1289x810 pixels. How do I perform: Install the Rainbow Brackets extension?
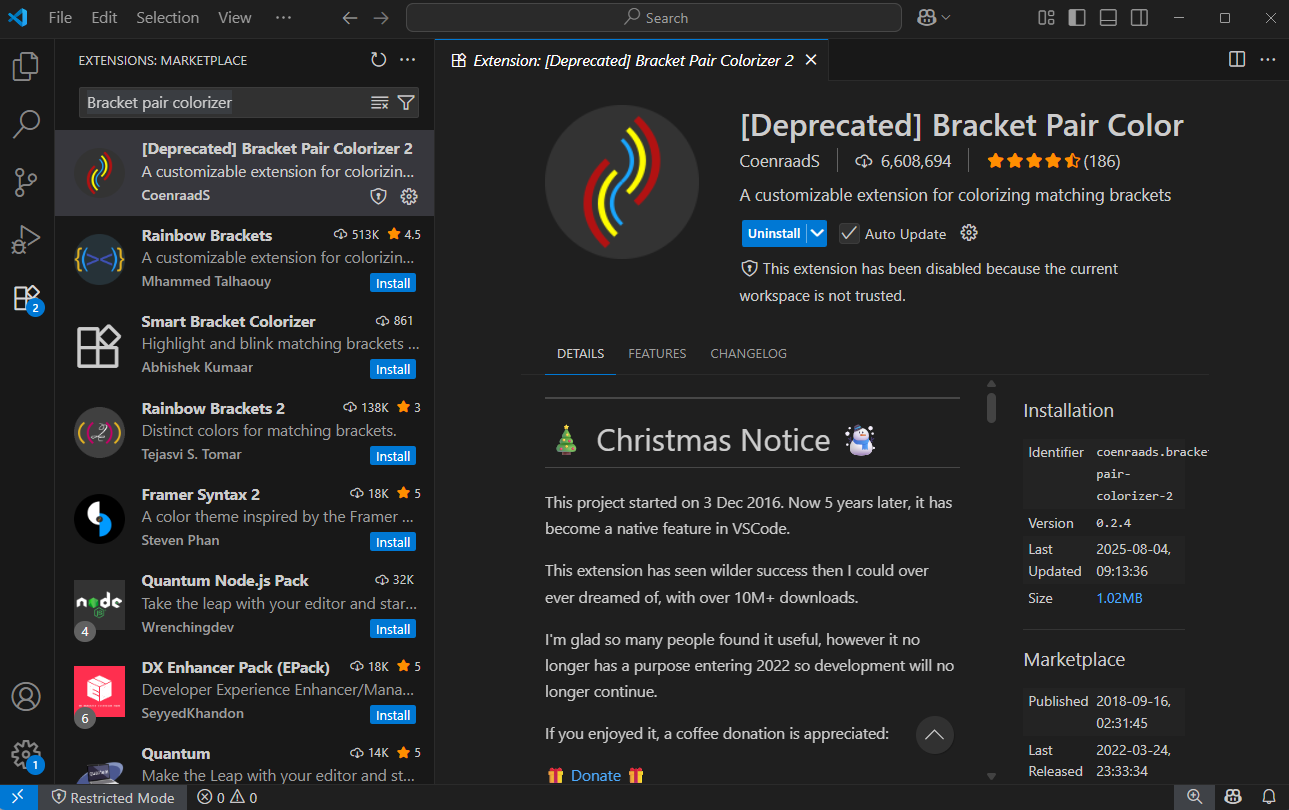393,283
